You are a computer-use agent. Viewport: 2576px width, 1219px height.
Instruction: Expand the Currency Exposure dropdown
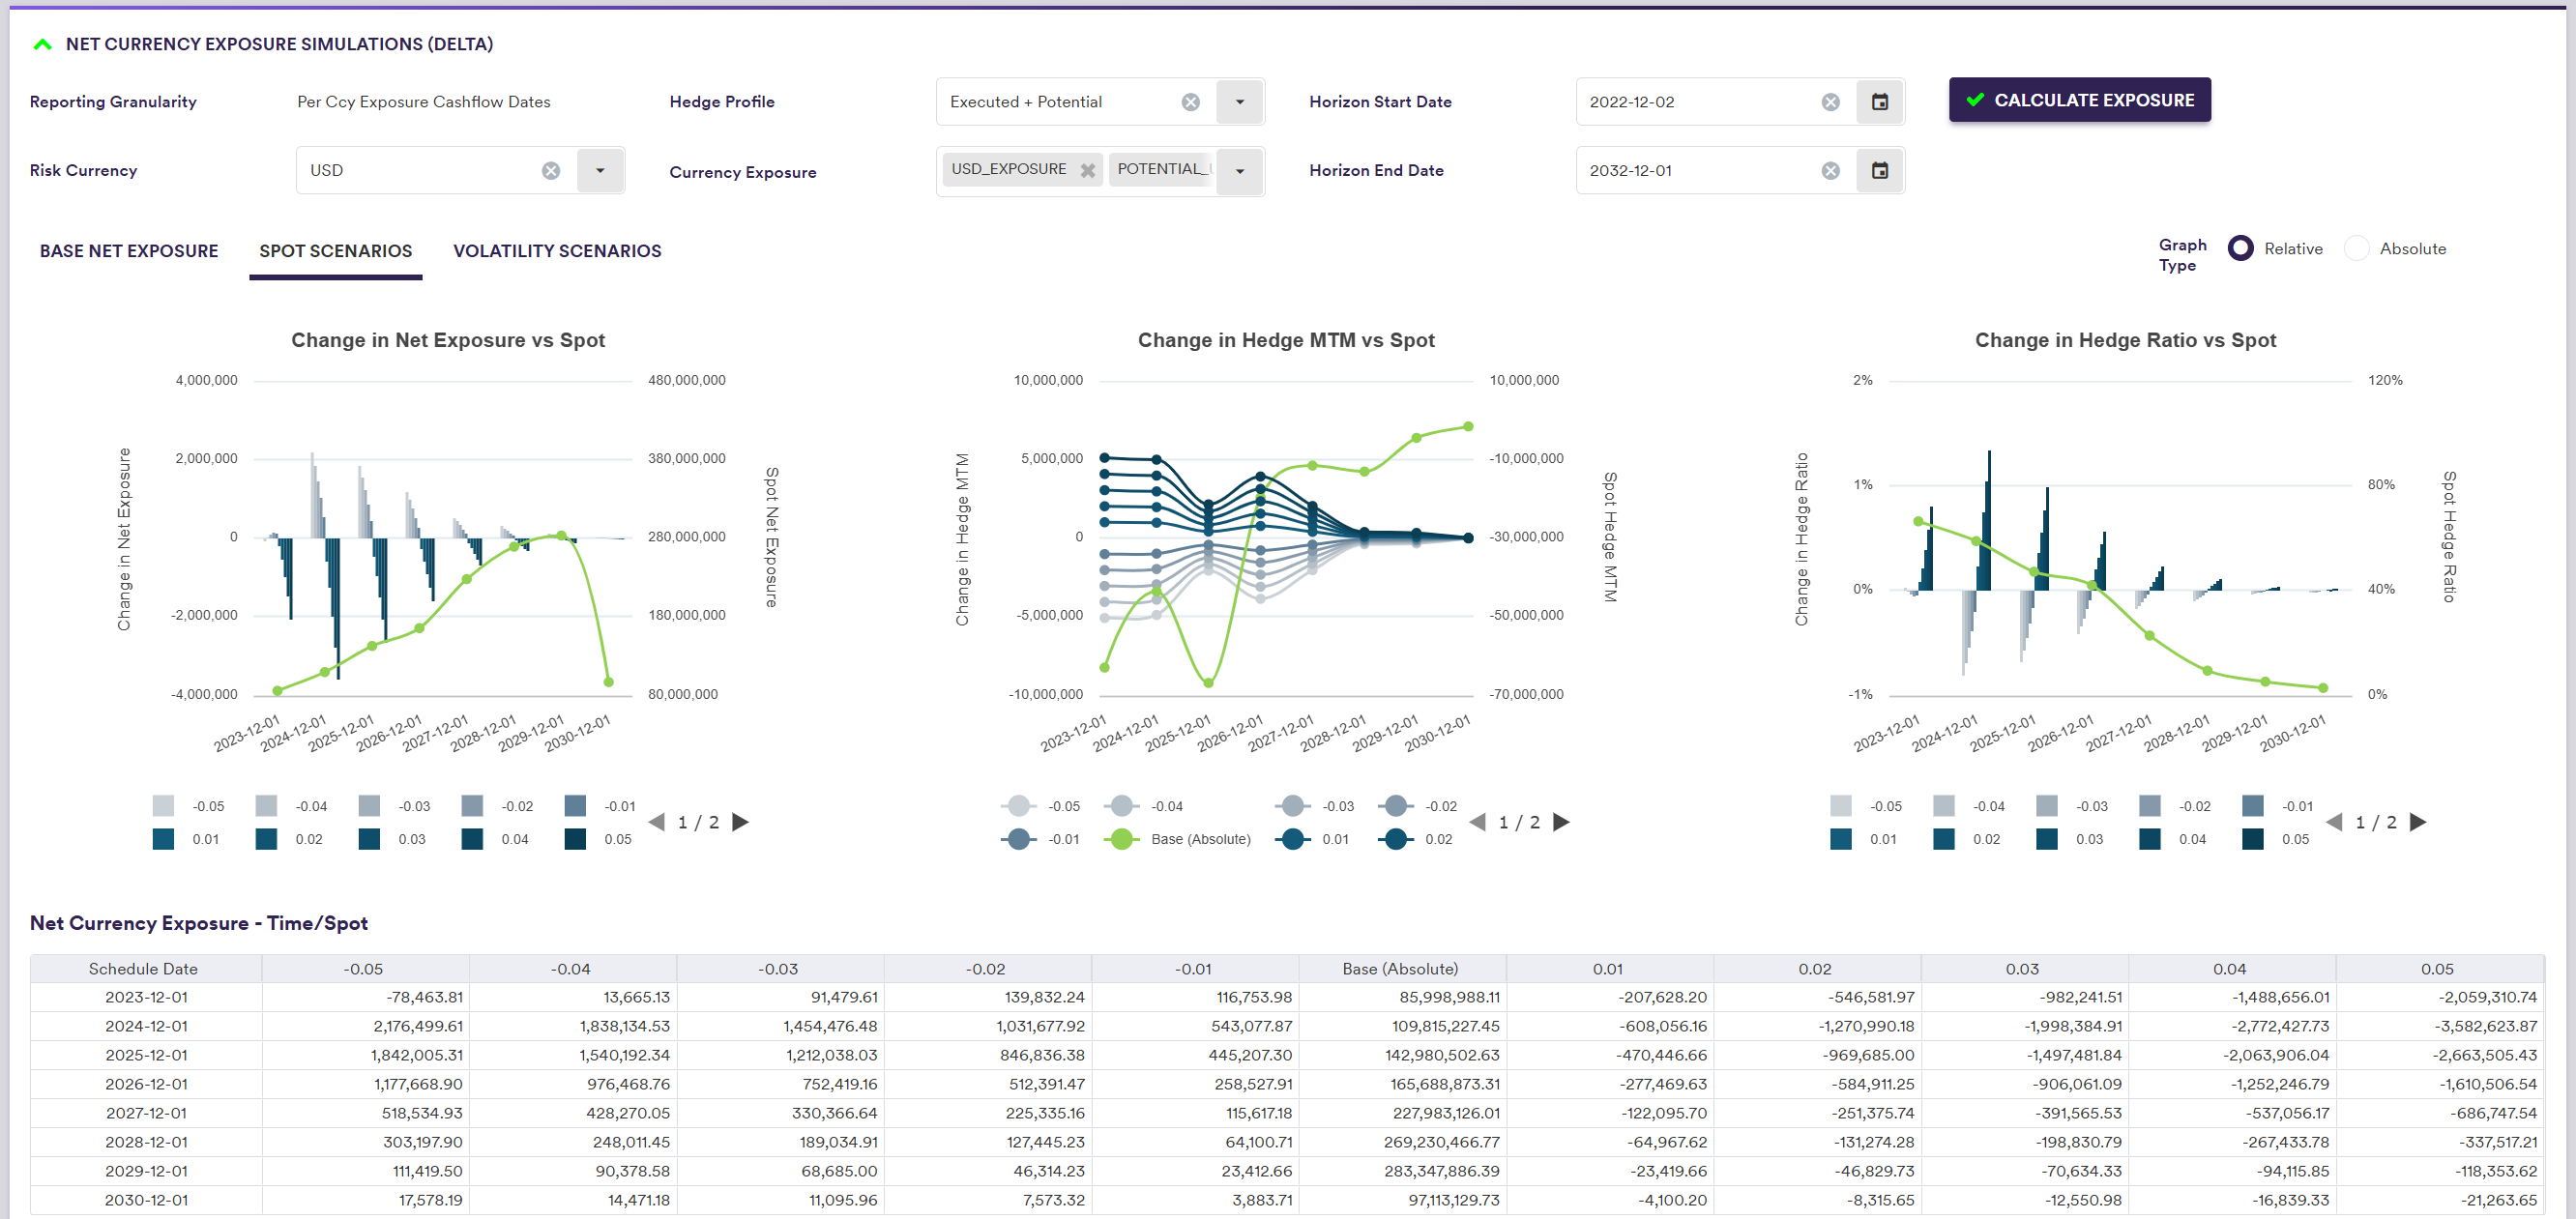(1239, 171)
